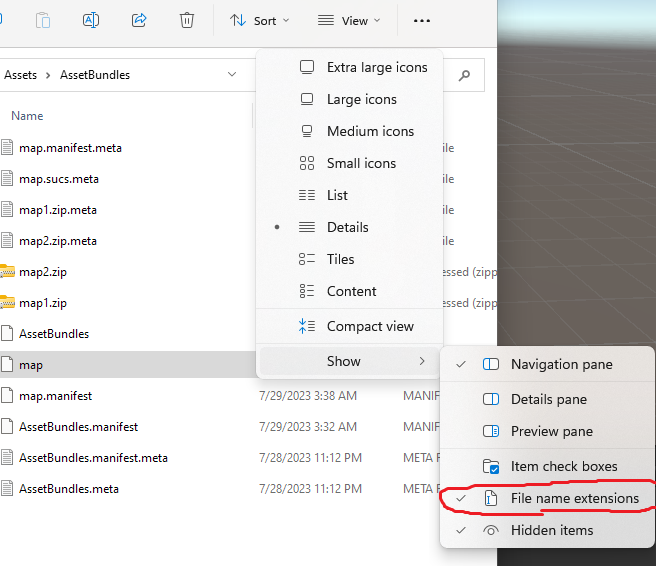
Task: Click the Rename icon in toolbar
Action: [x=91, y=20]
